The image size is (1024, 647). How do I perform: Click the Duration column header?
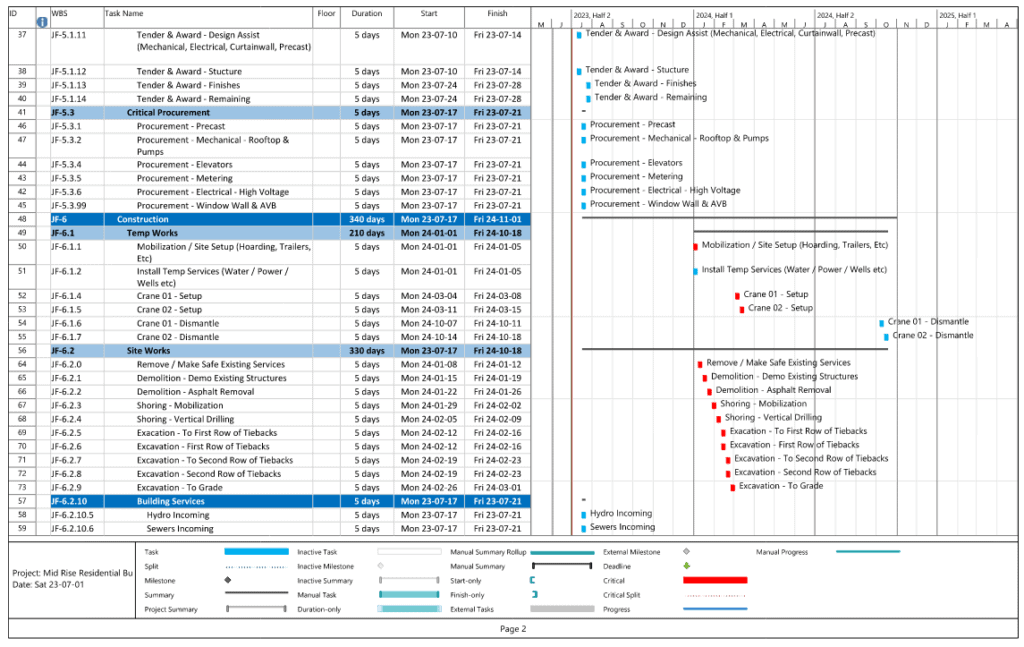tap(366, 14)
